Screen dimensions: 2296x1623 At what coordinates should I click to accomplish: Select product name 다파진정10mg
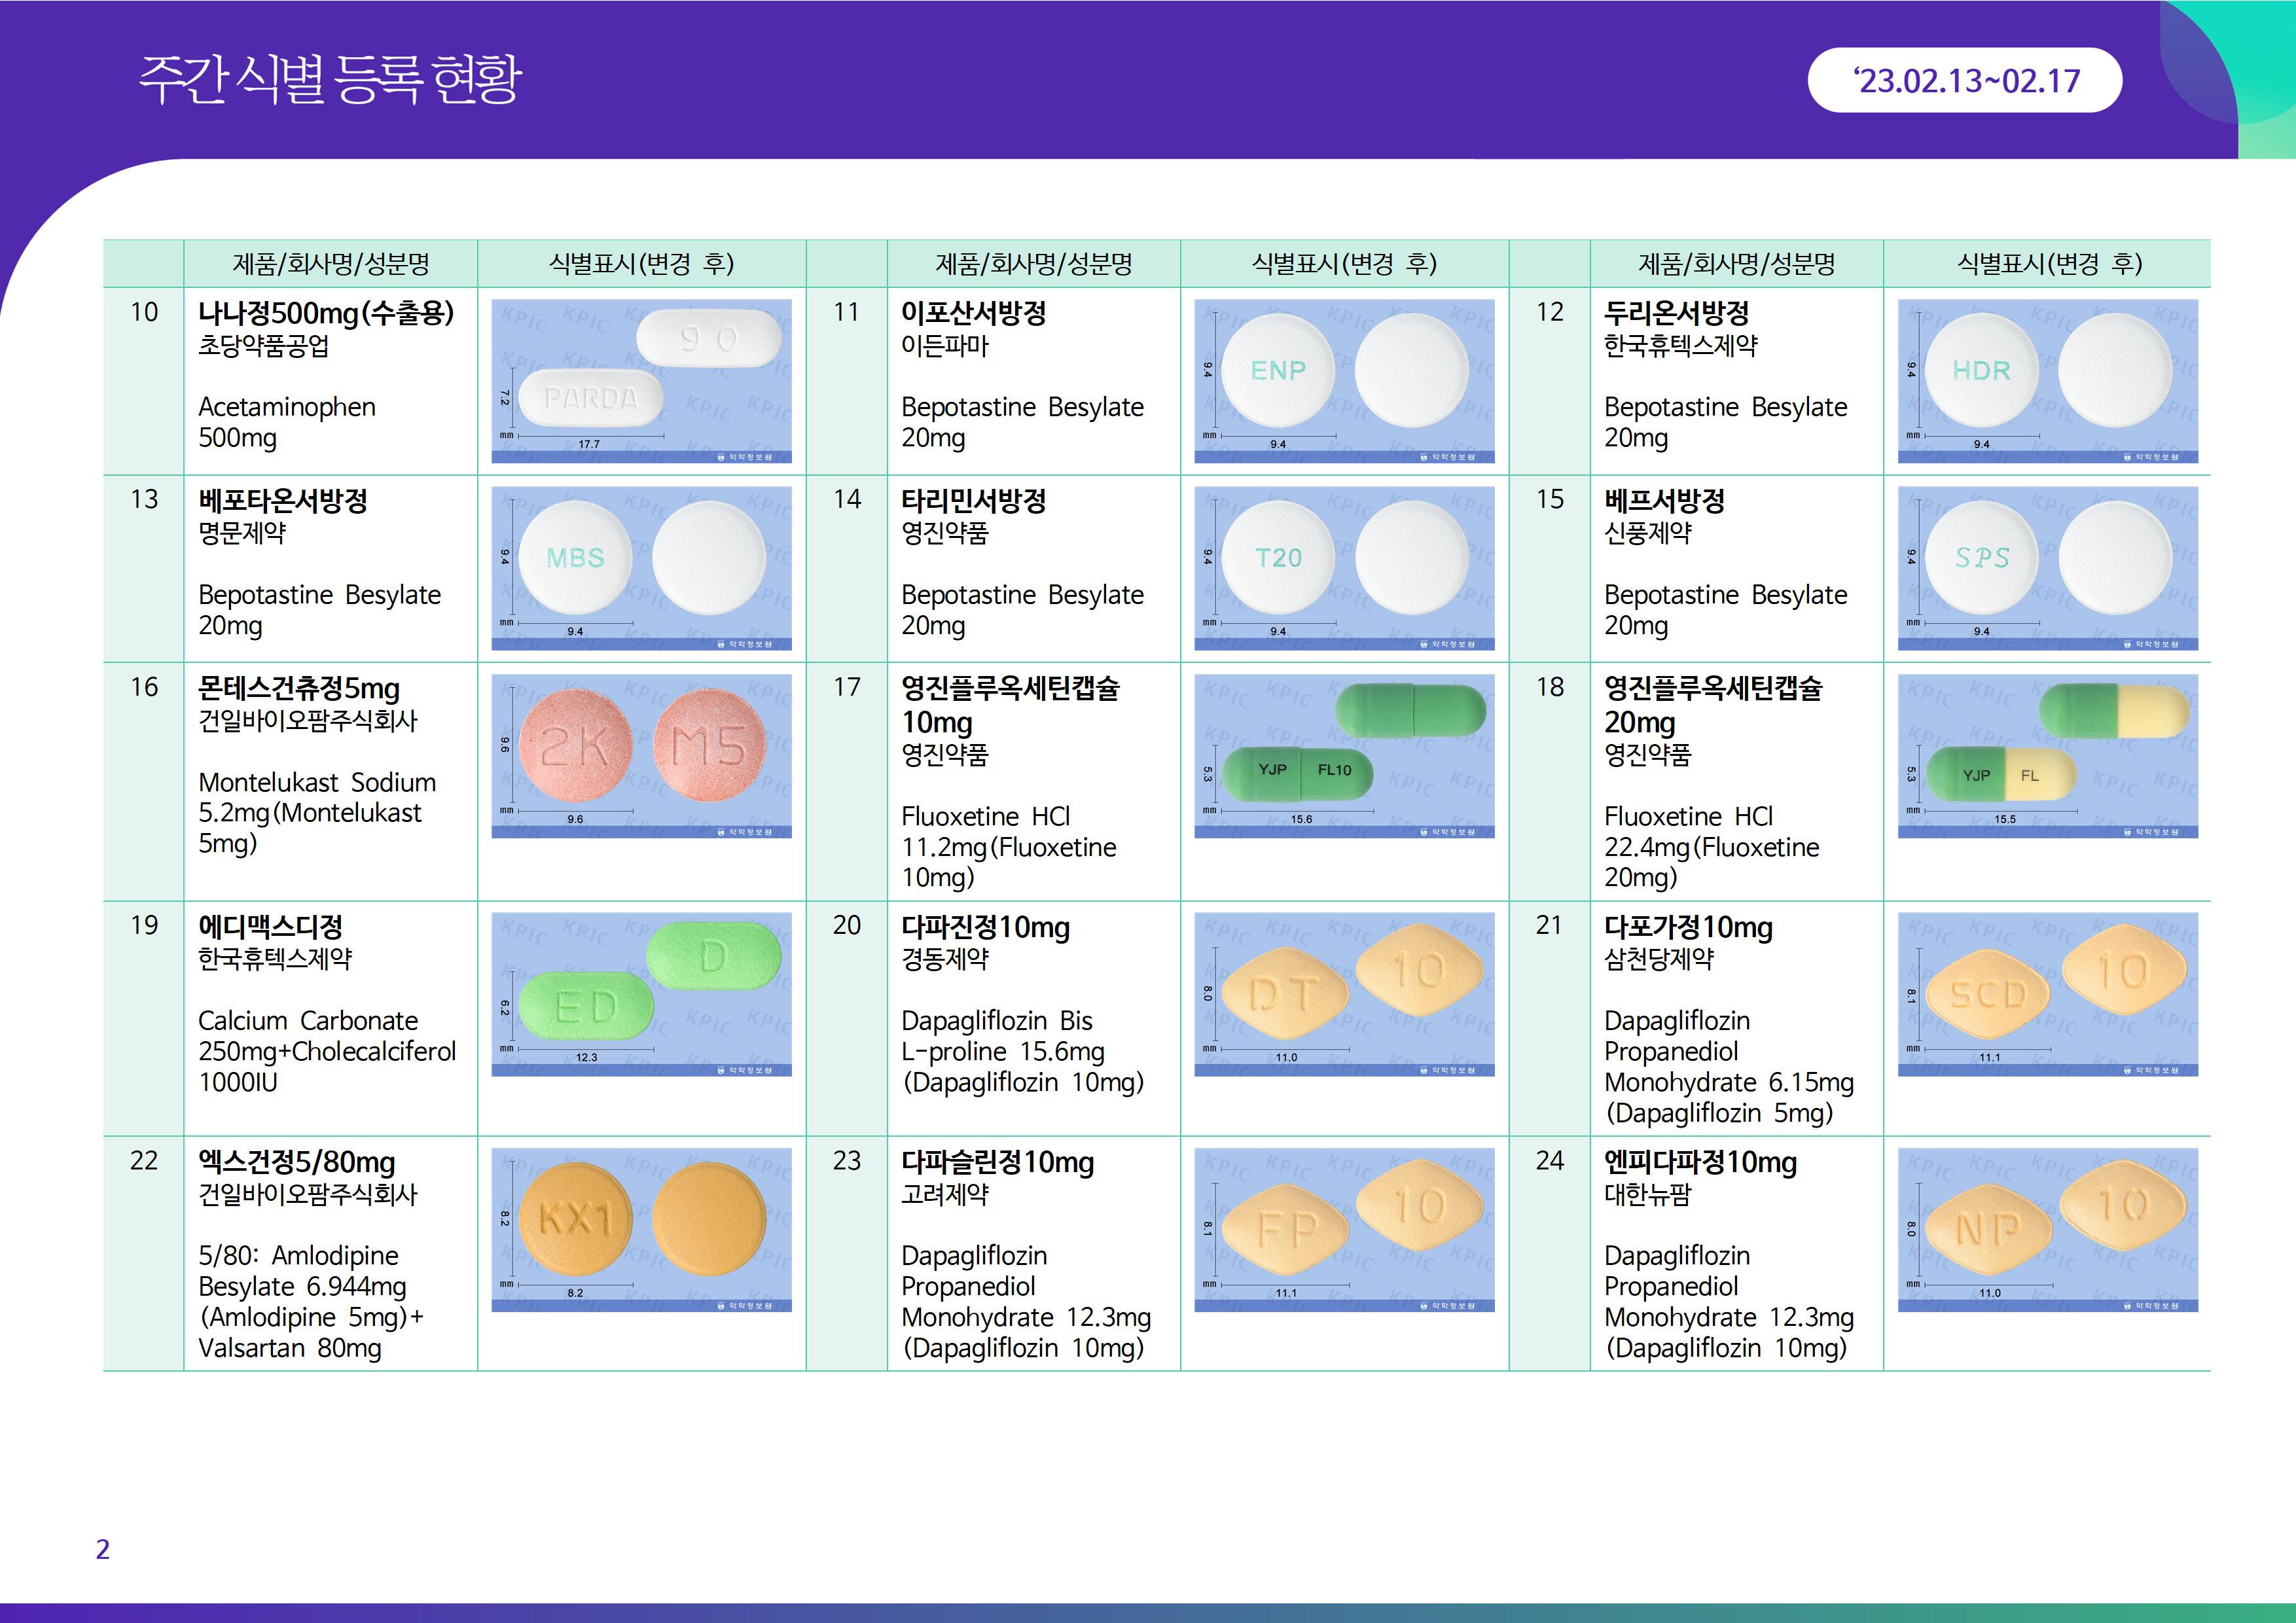pyautogui.click(x=985, y=927)
